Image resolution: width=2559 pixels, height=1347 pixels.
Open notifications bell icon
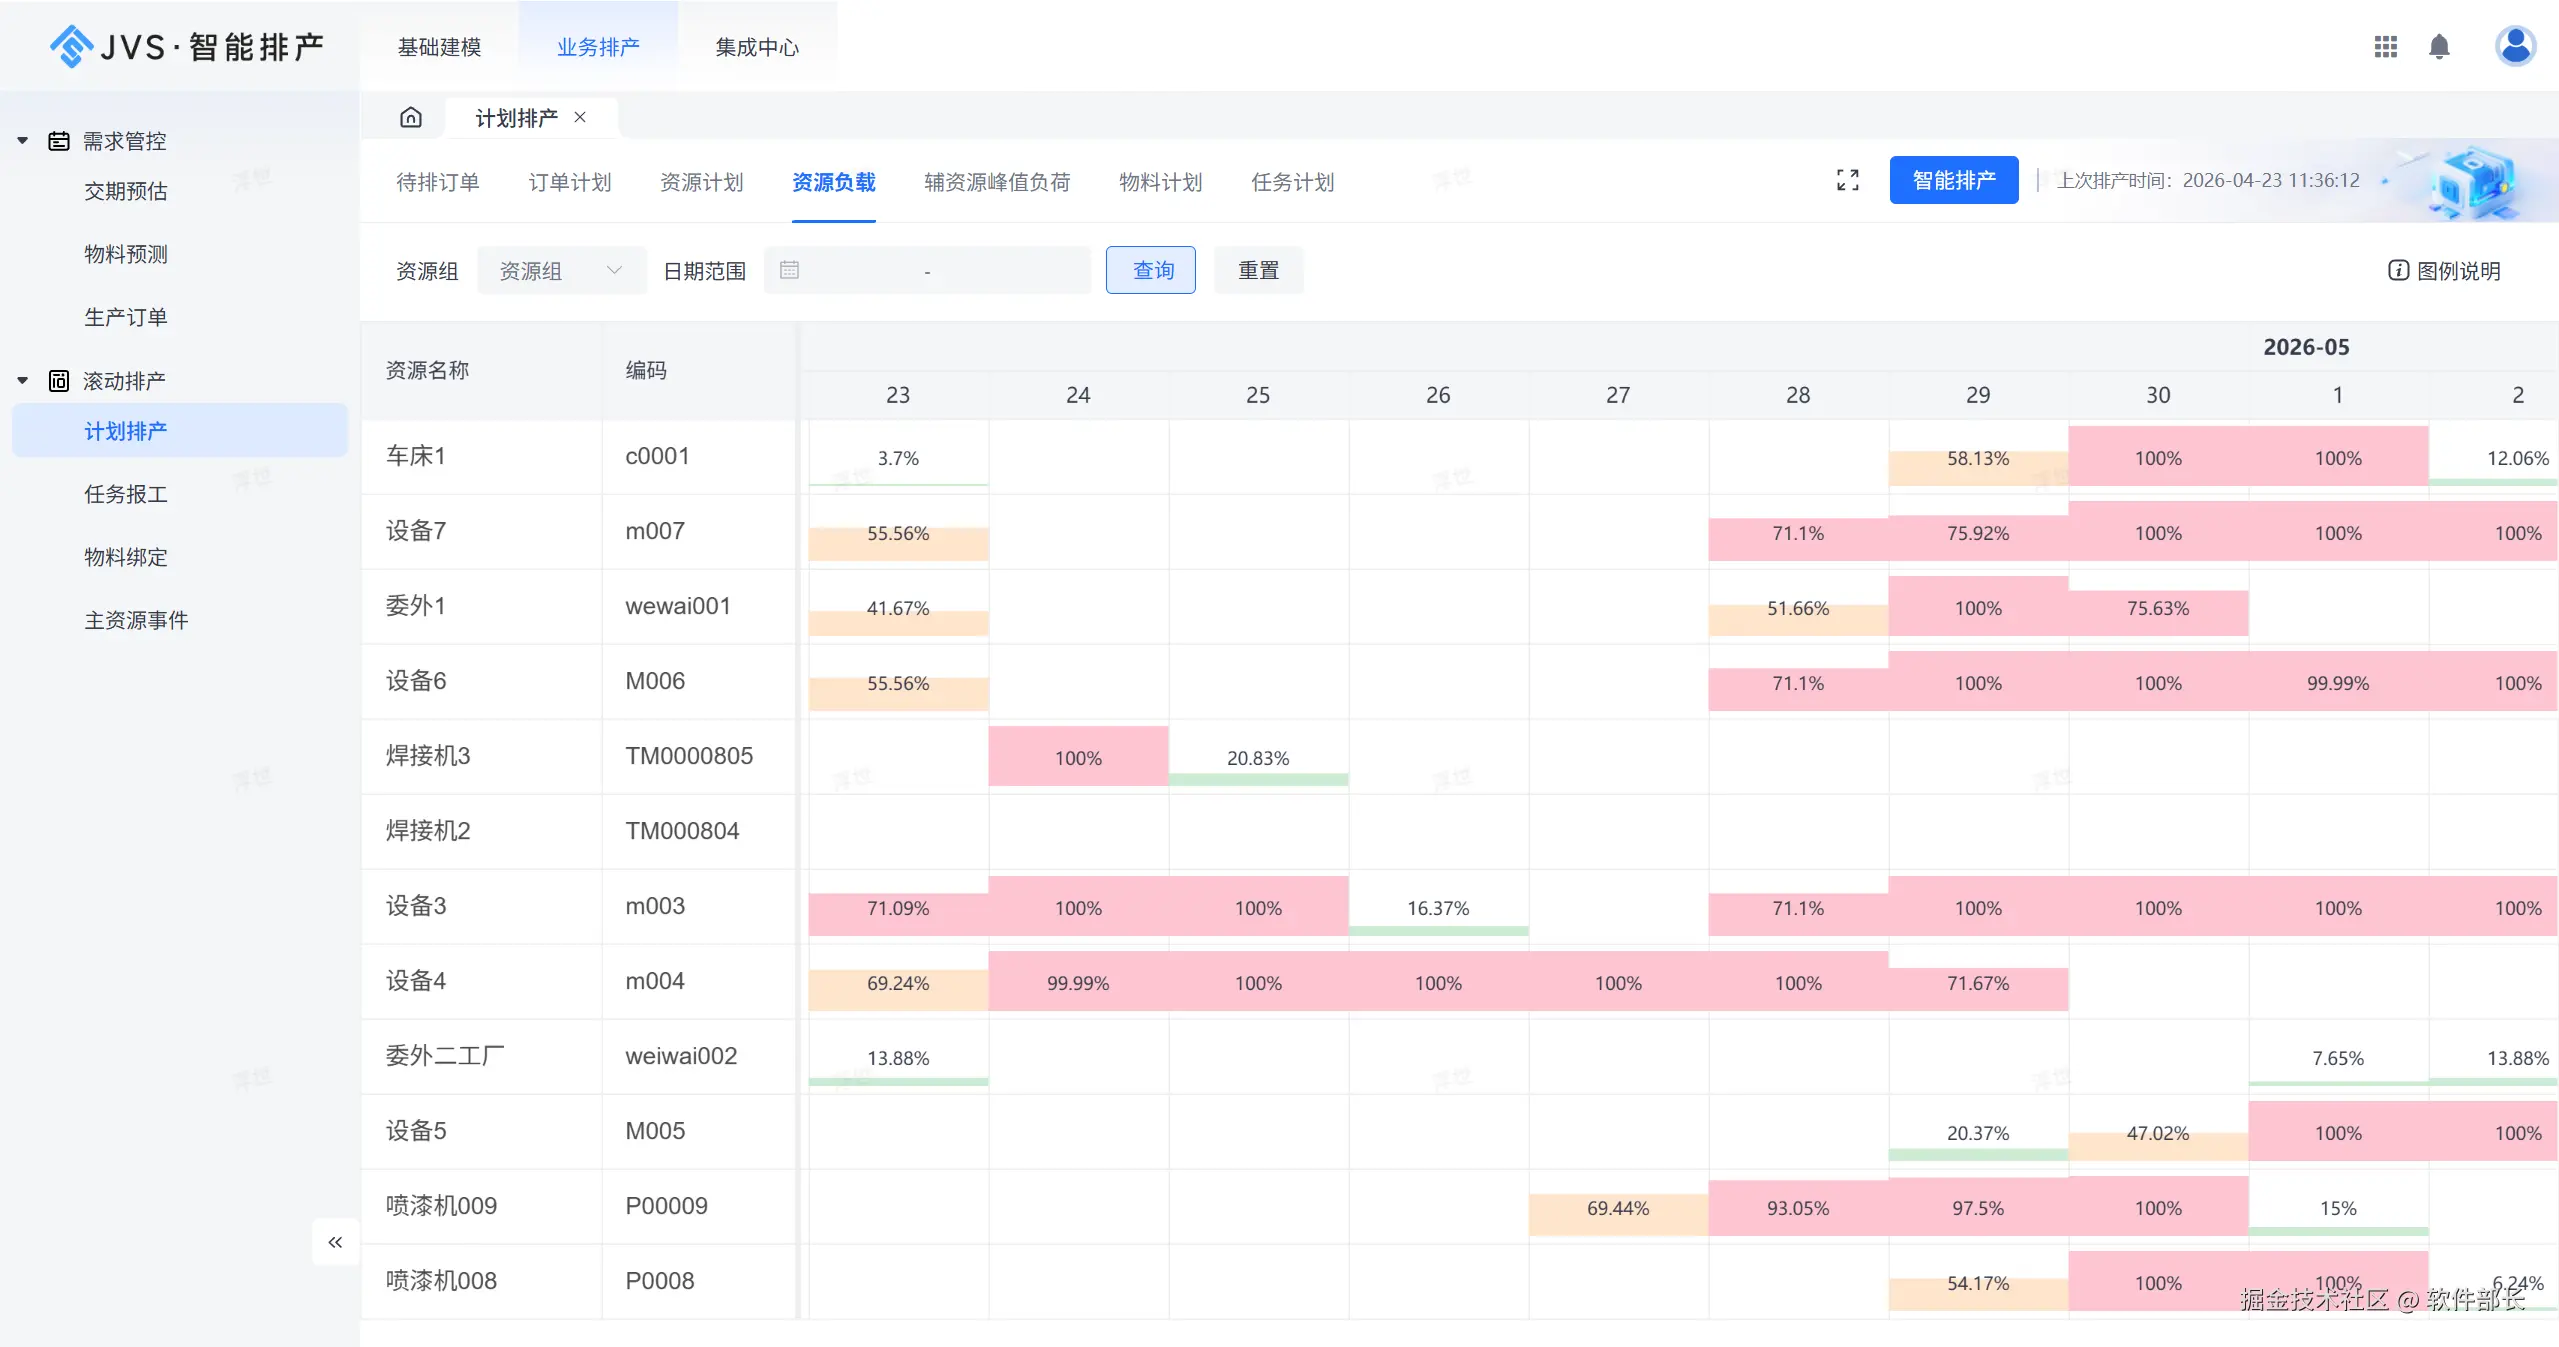(x=2439, y=47)
